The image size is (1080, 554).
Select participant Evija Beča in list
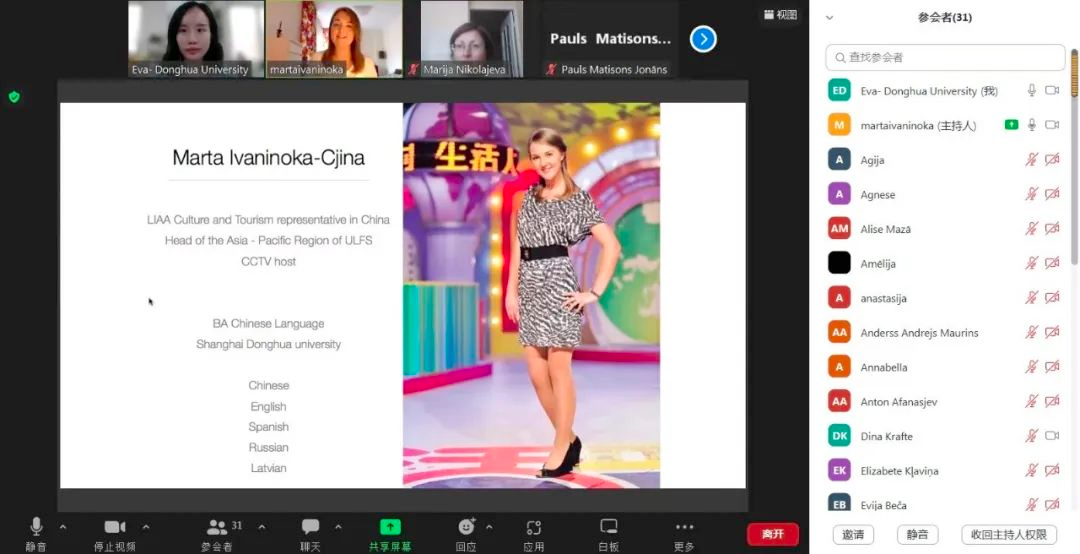click(x=944, y=502)
